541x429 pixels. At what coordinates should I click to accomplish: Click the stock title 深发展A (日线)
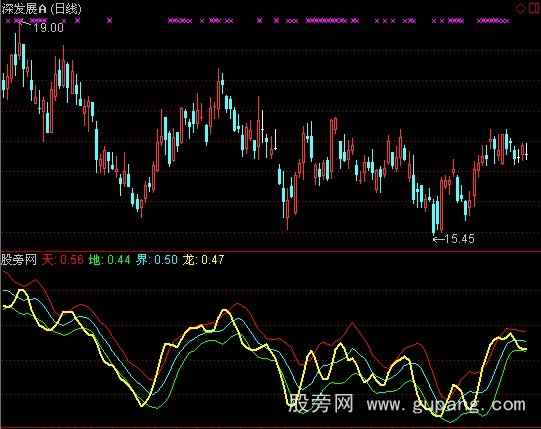41,9
